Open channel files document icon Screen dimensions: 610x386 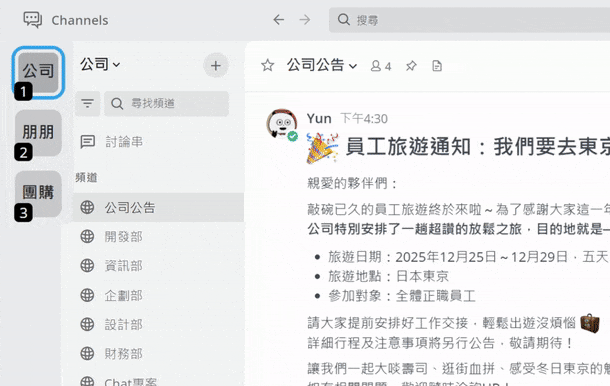(x=437, y=66)
